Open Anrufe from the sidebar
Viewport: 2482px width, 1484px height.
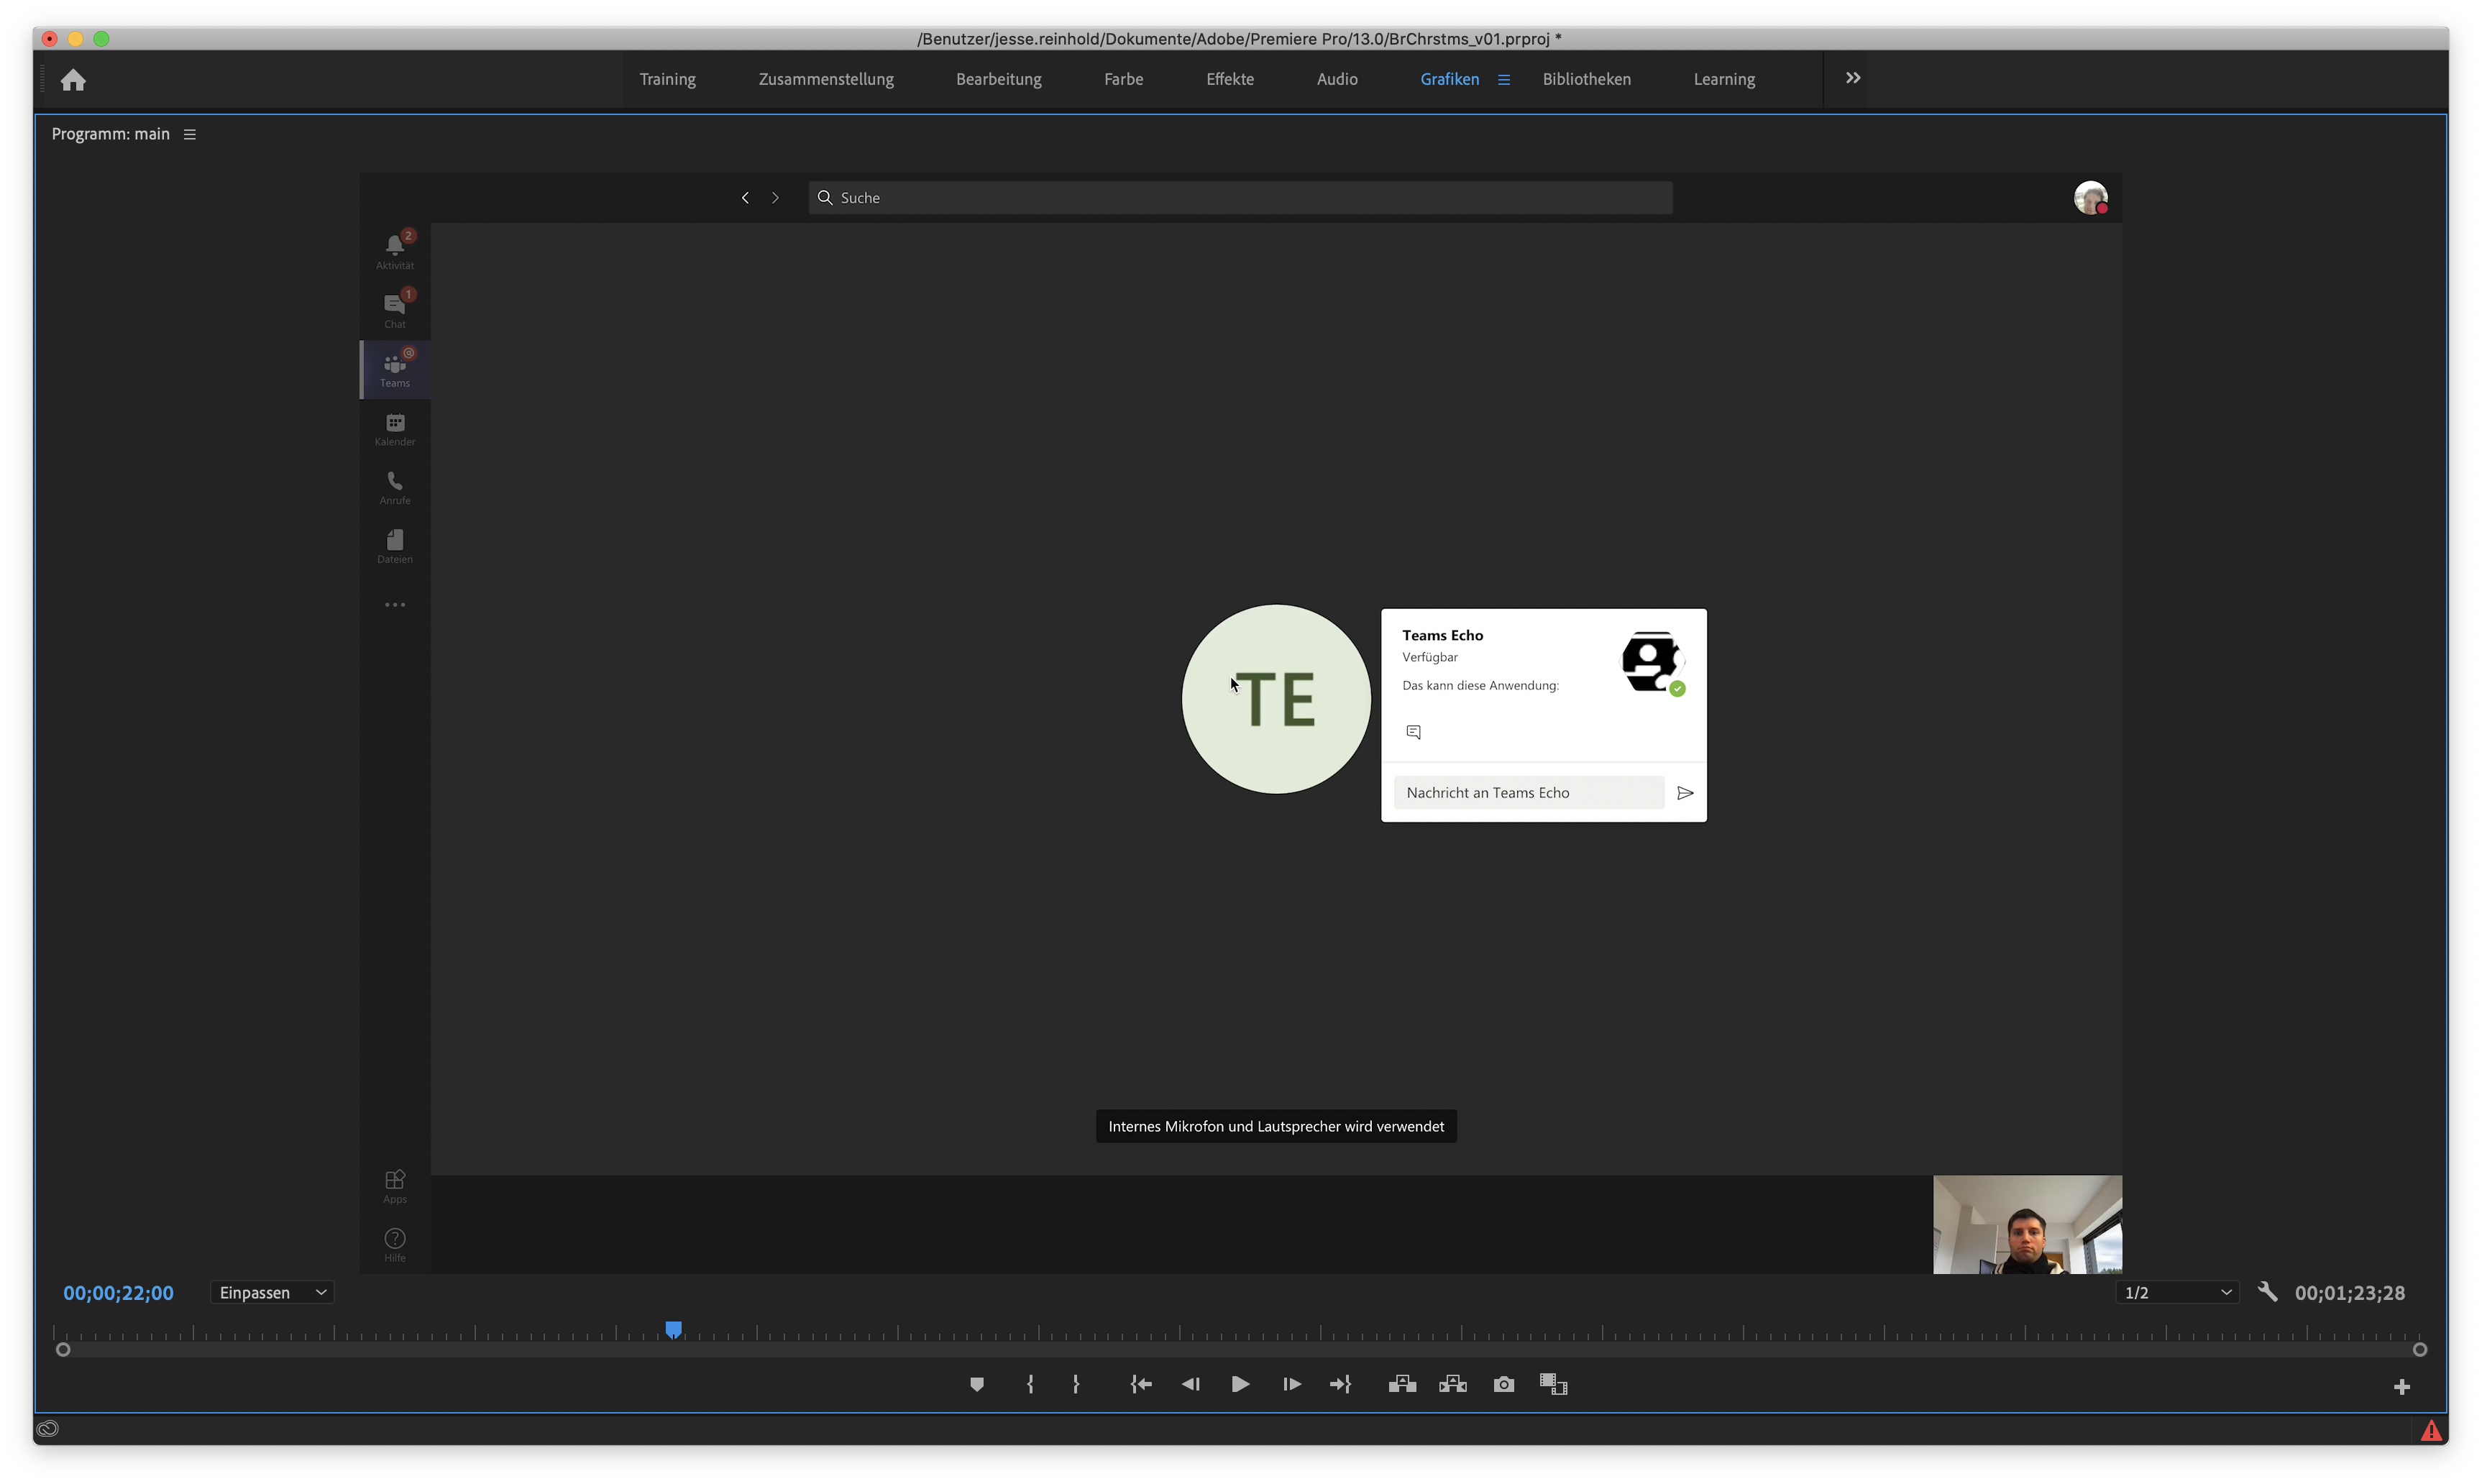[x=394, y=486]
